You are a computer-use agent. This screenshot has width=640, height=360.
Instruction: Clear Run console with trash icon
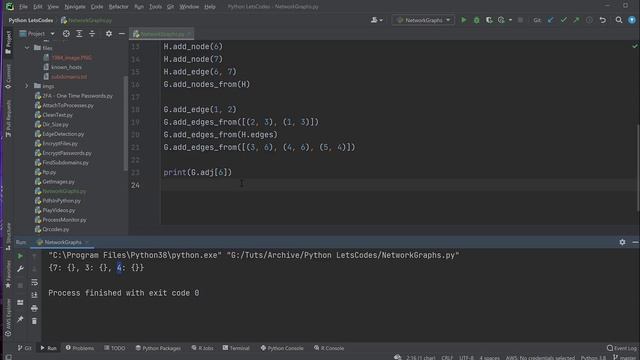(x=34, y=321)
